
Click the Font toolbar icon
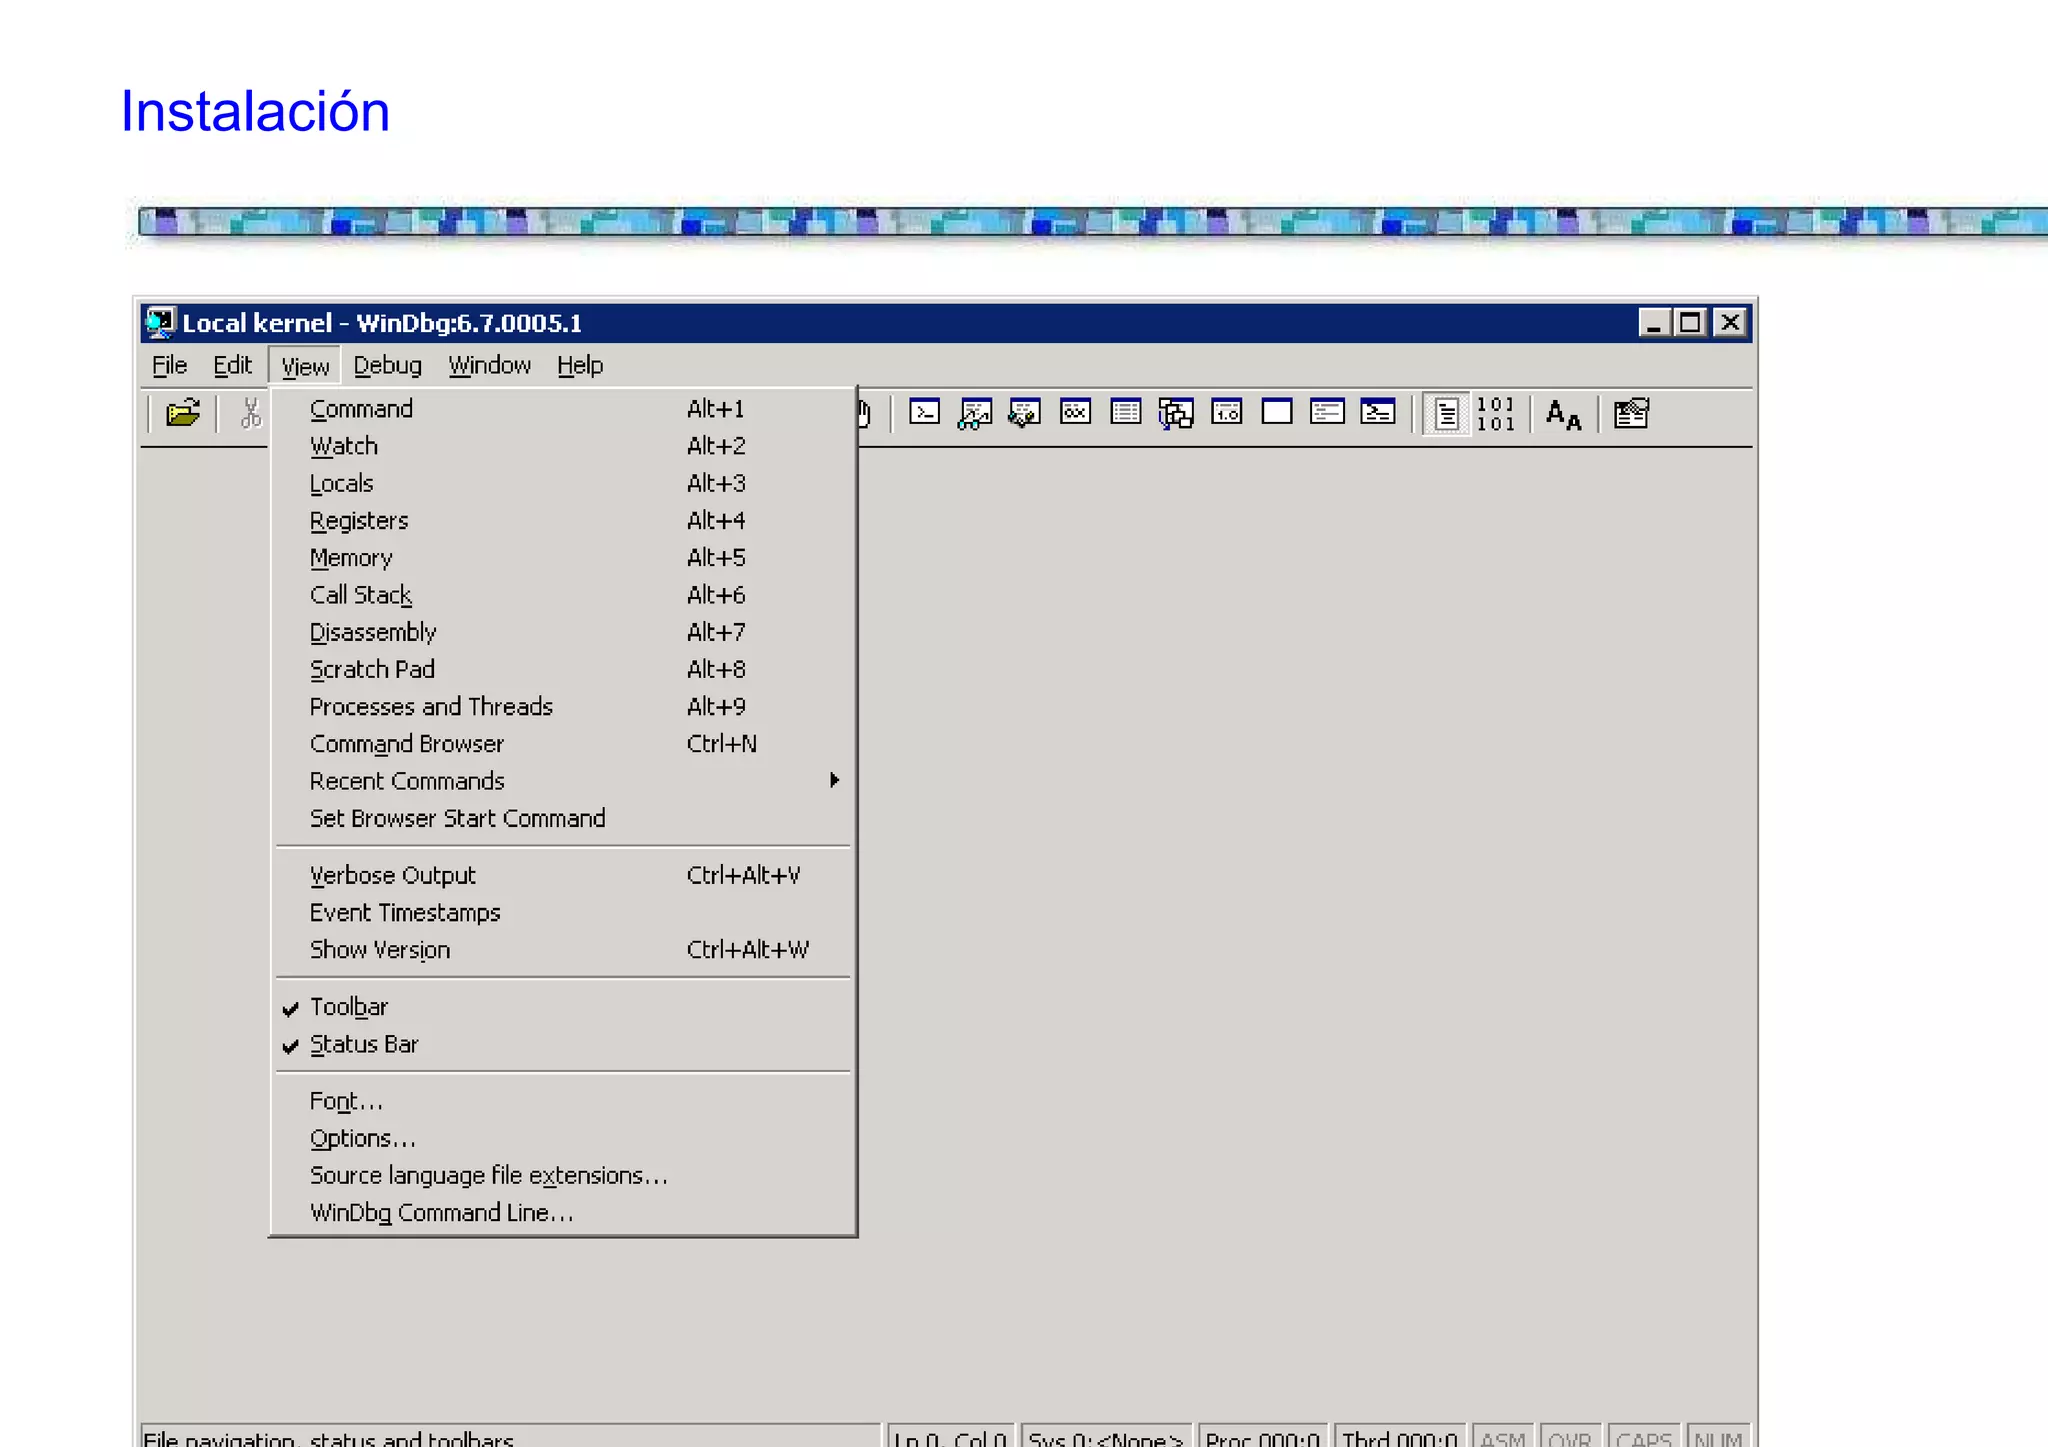tap(1563, 414)
